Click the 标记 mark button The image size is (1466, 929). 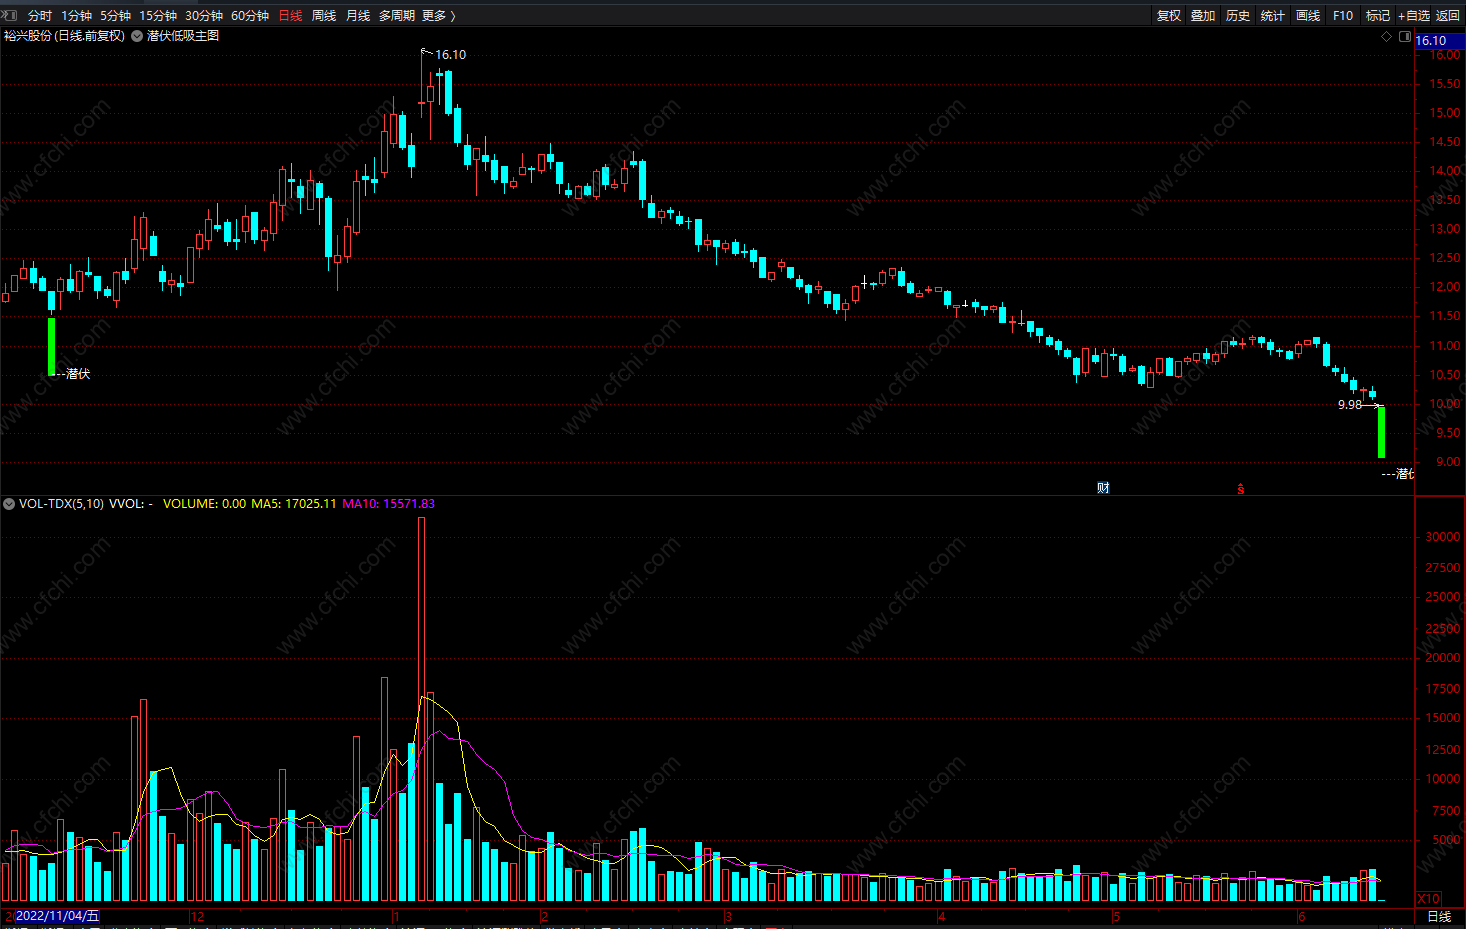pos(1378,15)
